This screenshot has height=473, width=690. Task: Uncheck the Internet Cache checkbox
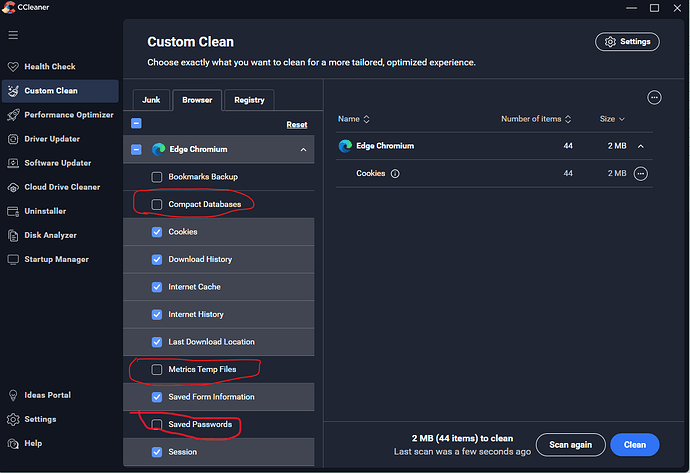[x=157, y=287]
